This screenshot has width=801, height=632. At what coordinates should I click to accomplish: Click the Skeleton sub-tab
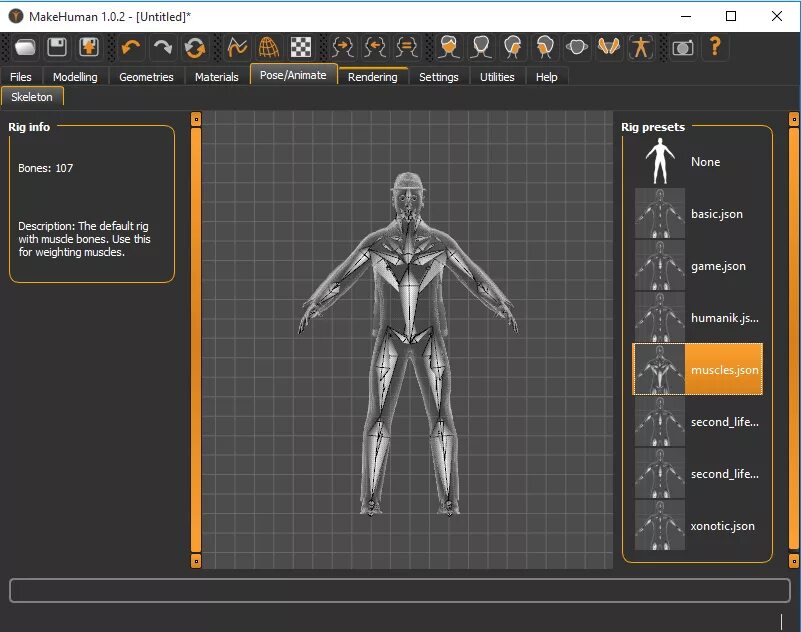click(32, 97)
